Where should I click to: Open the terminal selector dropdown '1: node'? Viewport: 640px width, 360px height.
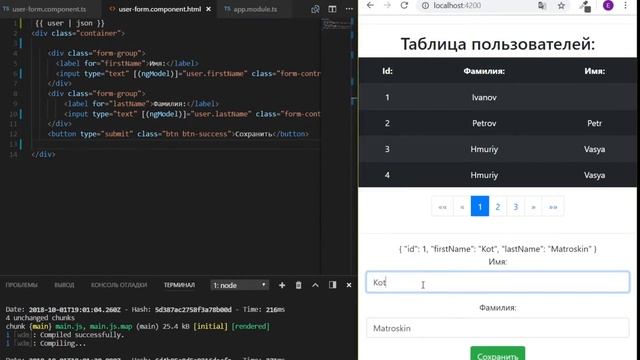tap(240, 285)
